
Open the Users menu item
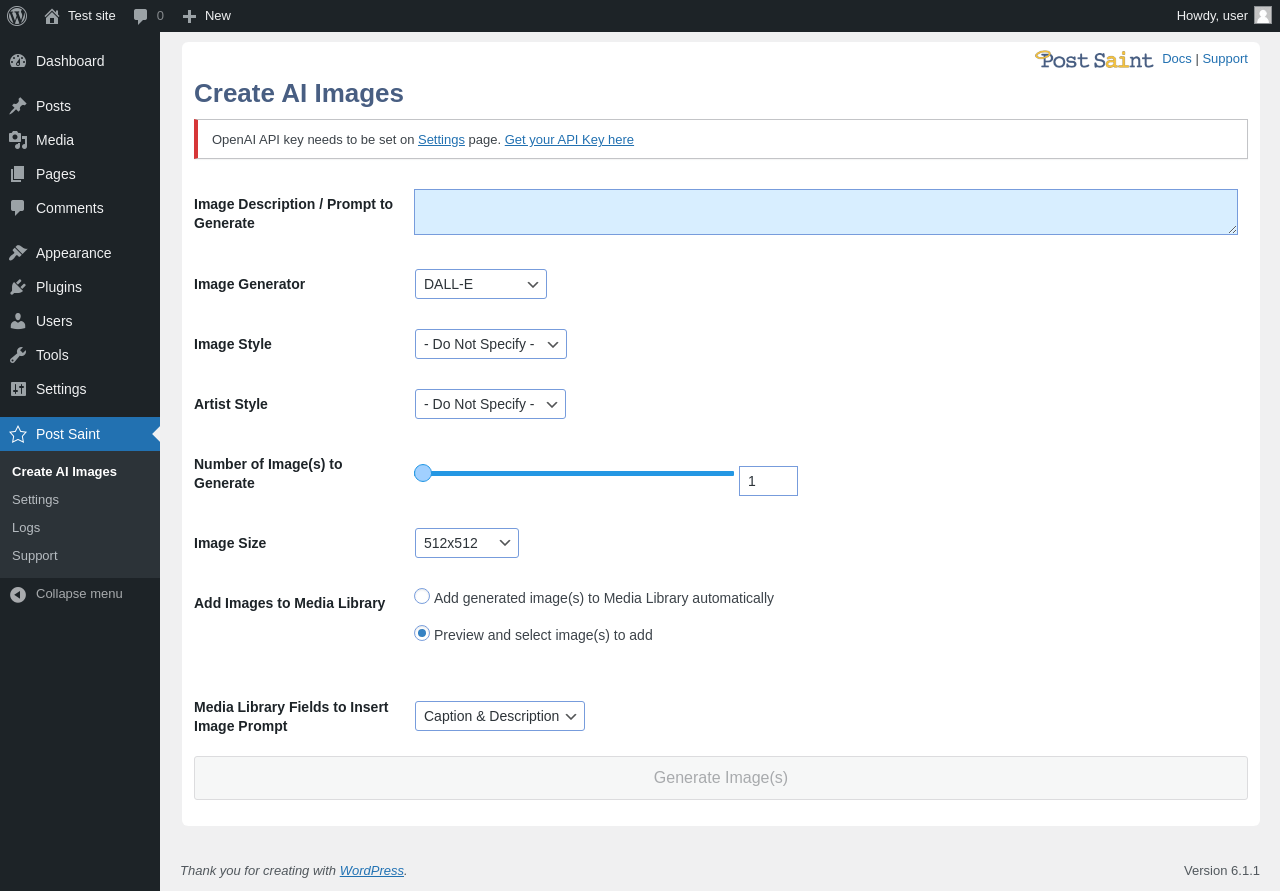(80, 321)
